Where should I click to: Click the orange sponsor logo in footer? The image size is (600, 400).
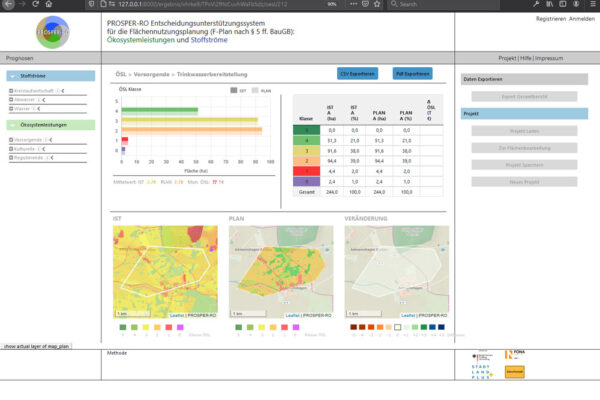point(515,372)
